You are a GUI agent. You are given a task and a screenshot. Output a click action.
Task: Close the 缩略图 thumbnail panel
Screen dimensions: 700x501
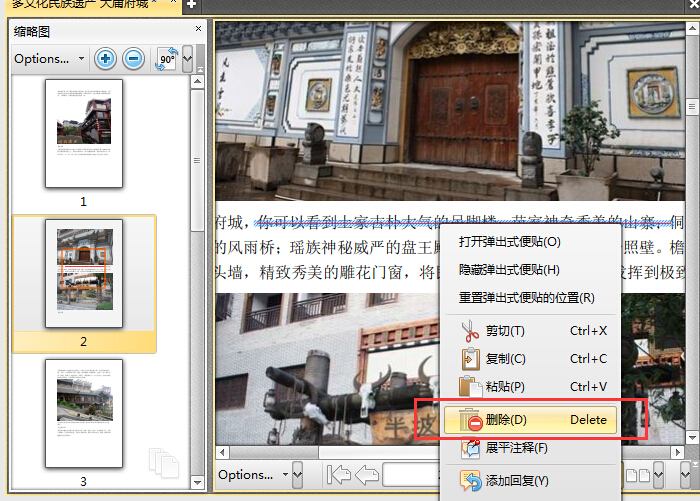[x=198, y=29]
